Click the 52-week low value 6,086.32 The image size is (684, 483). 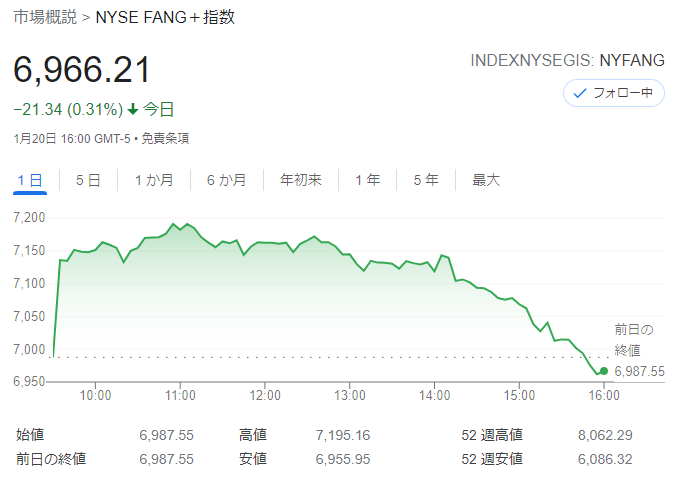click(x=605, y=459)
